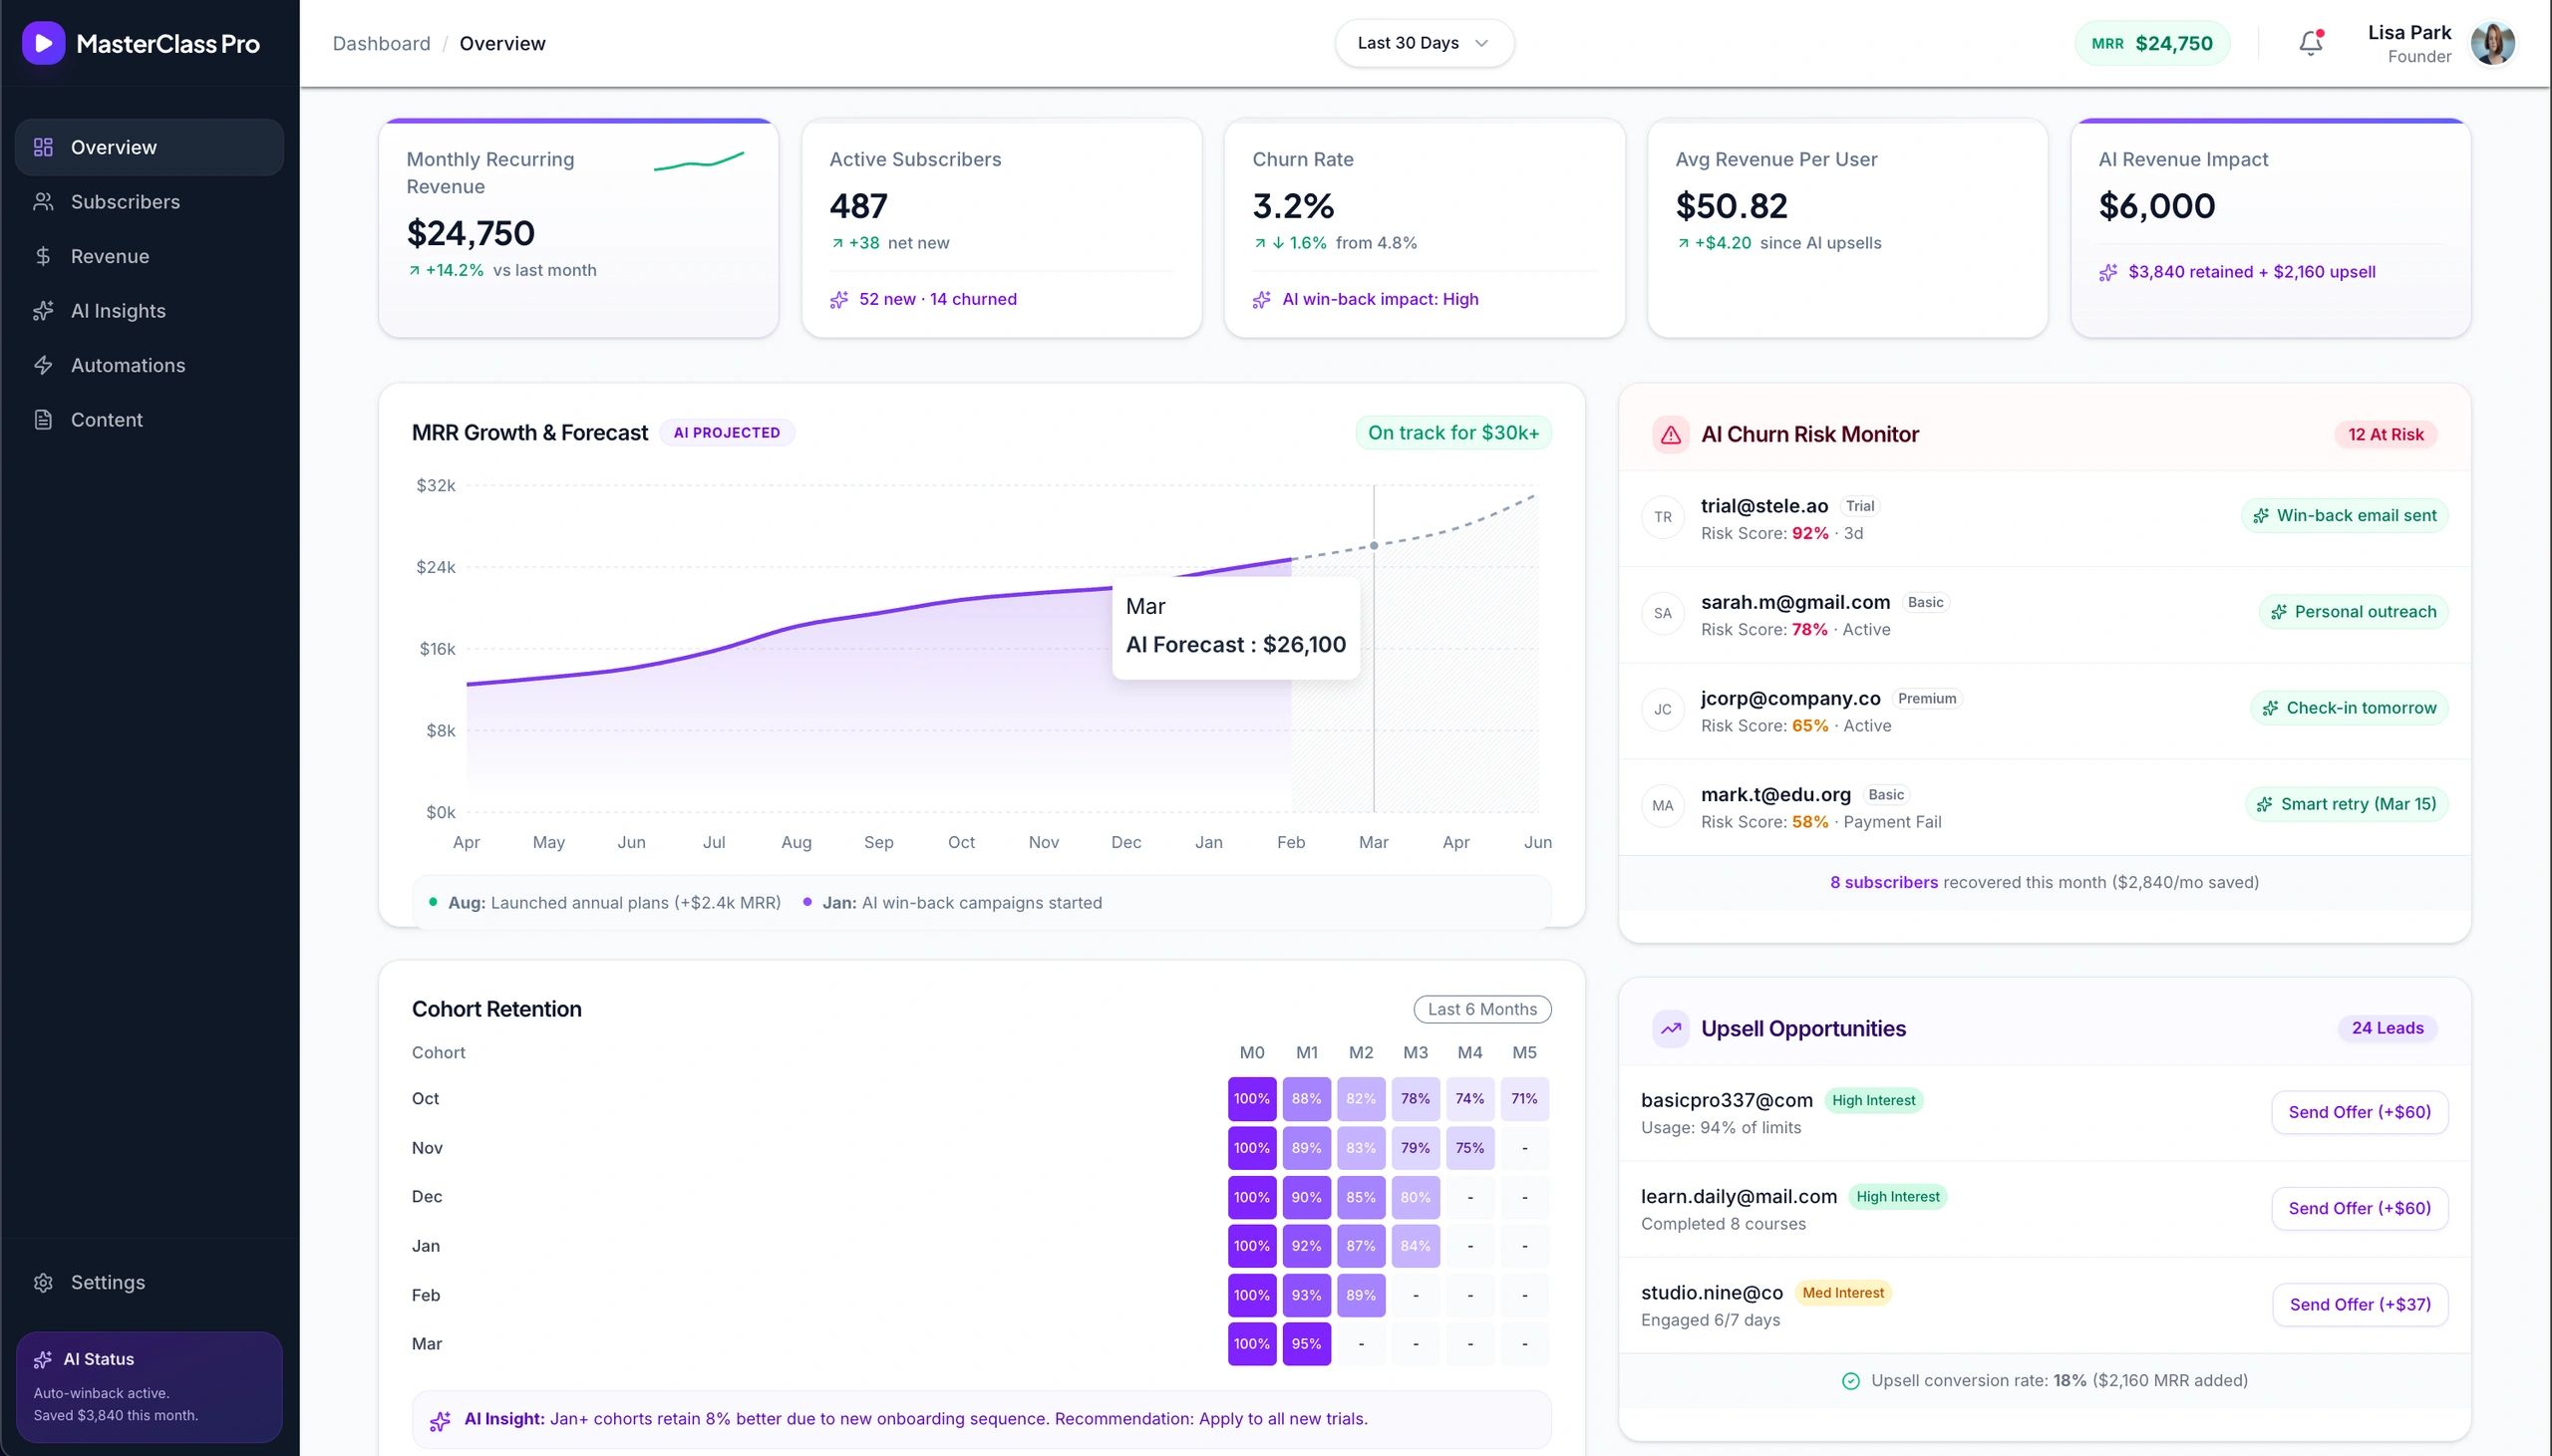Select Overview in the breadcrumb

click(503, 43)
